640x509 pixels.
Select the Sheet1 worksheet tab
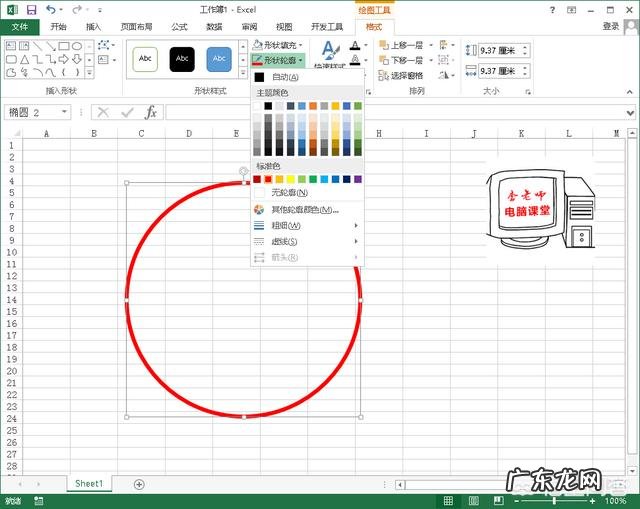pyautogui.click(x=89, y=484)
